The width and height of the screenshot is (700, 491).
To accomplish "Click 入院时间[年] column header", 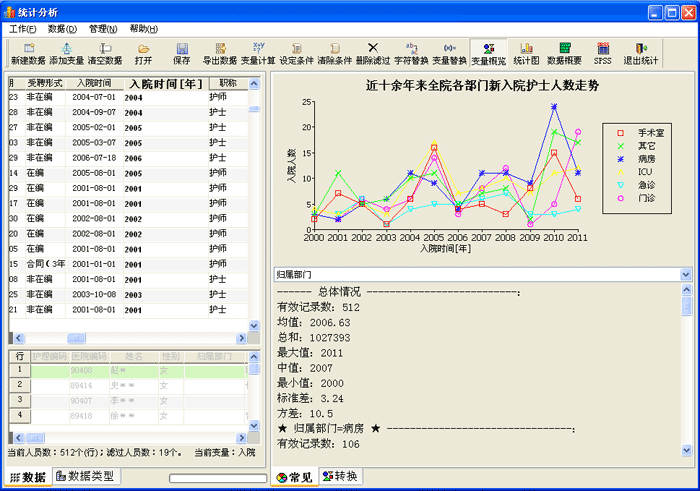I will click(x=166, y=83).
